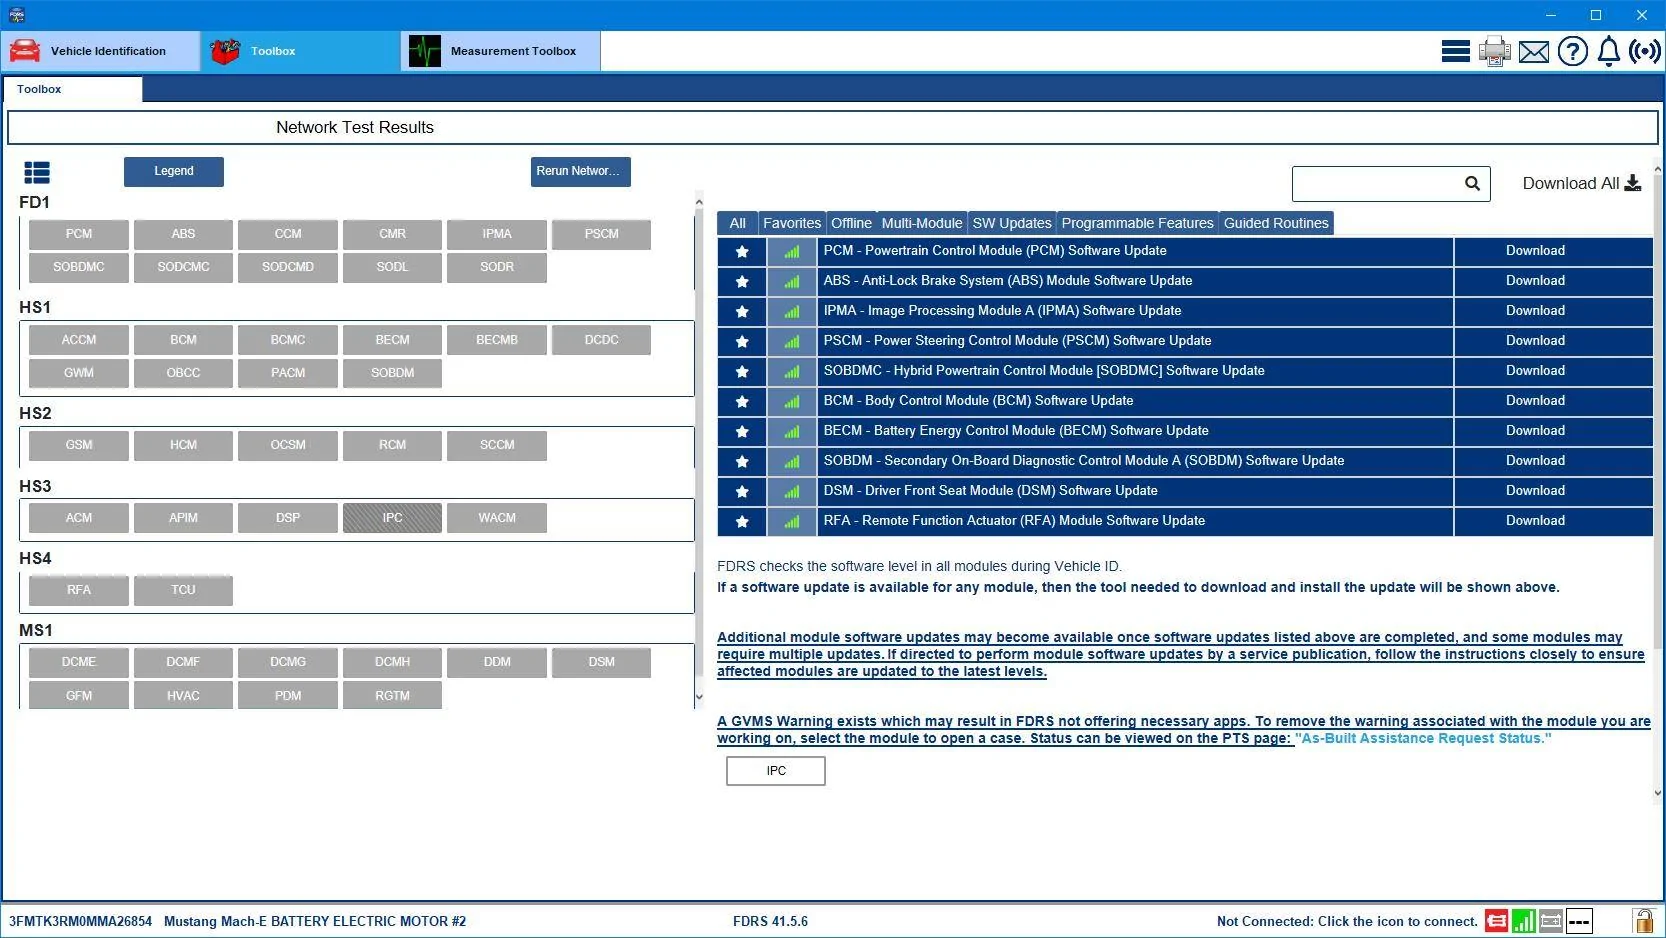Toggle favorite star for PSCM Software Update
The height and width of the screenshot is (938, 1666).
742,342
